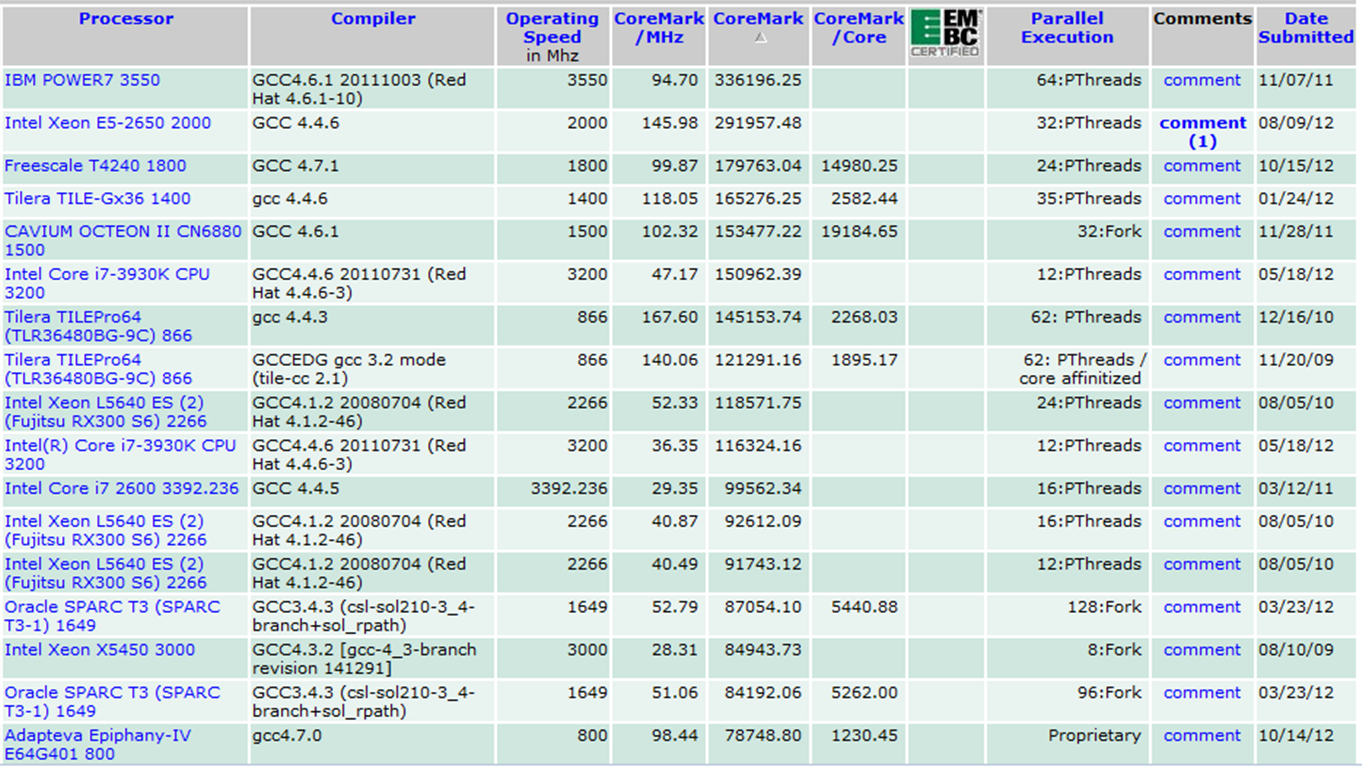Image resolution: width=1362 pixels, height=766 pixels.
Task: Sort by CoreMark/Core column header
Action: click(x=858, y=28)
